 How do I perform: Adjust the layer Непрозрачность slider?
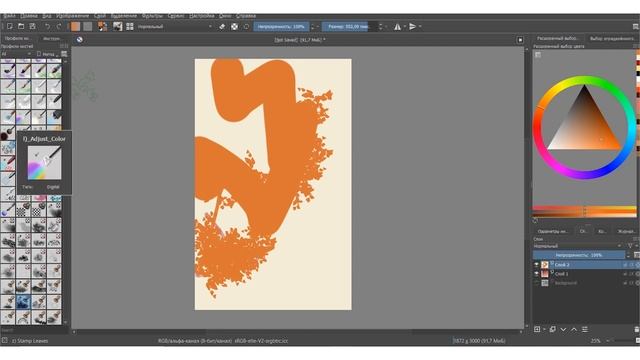click(x=579, y=255)
